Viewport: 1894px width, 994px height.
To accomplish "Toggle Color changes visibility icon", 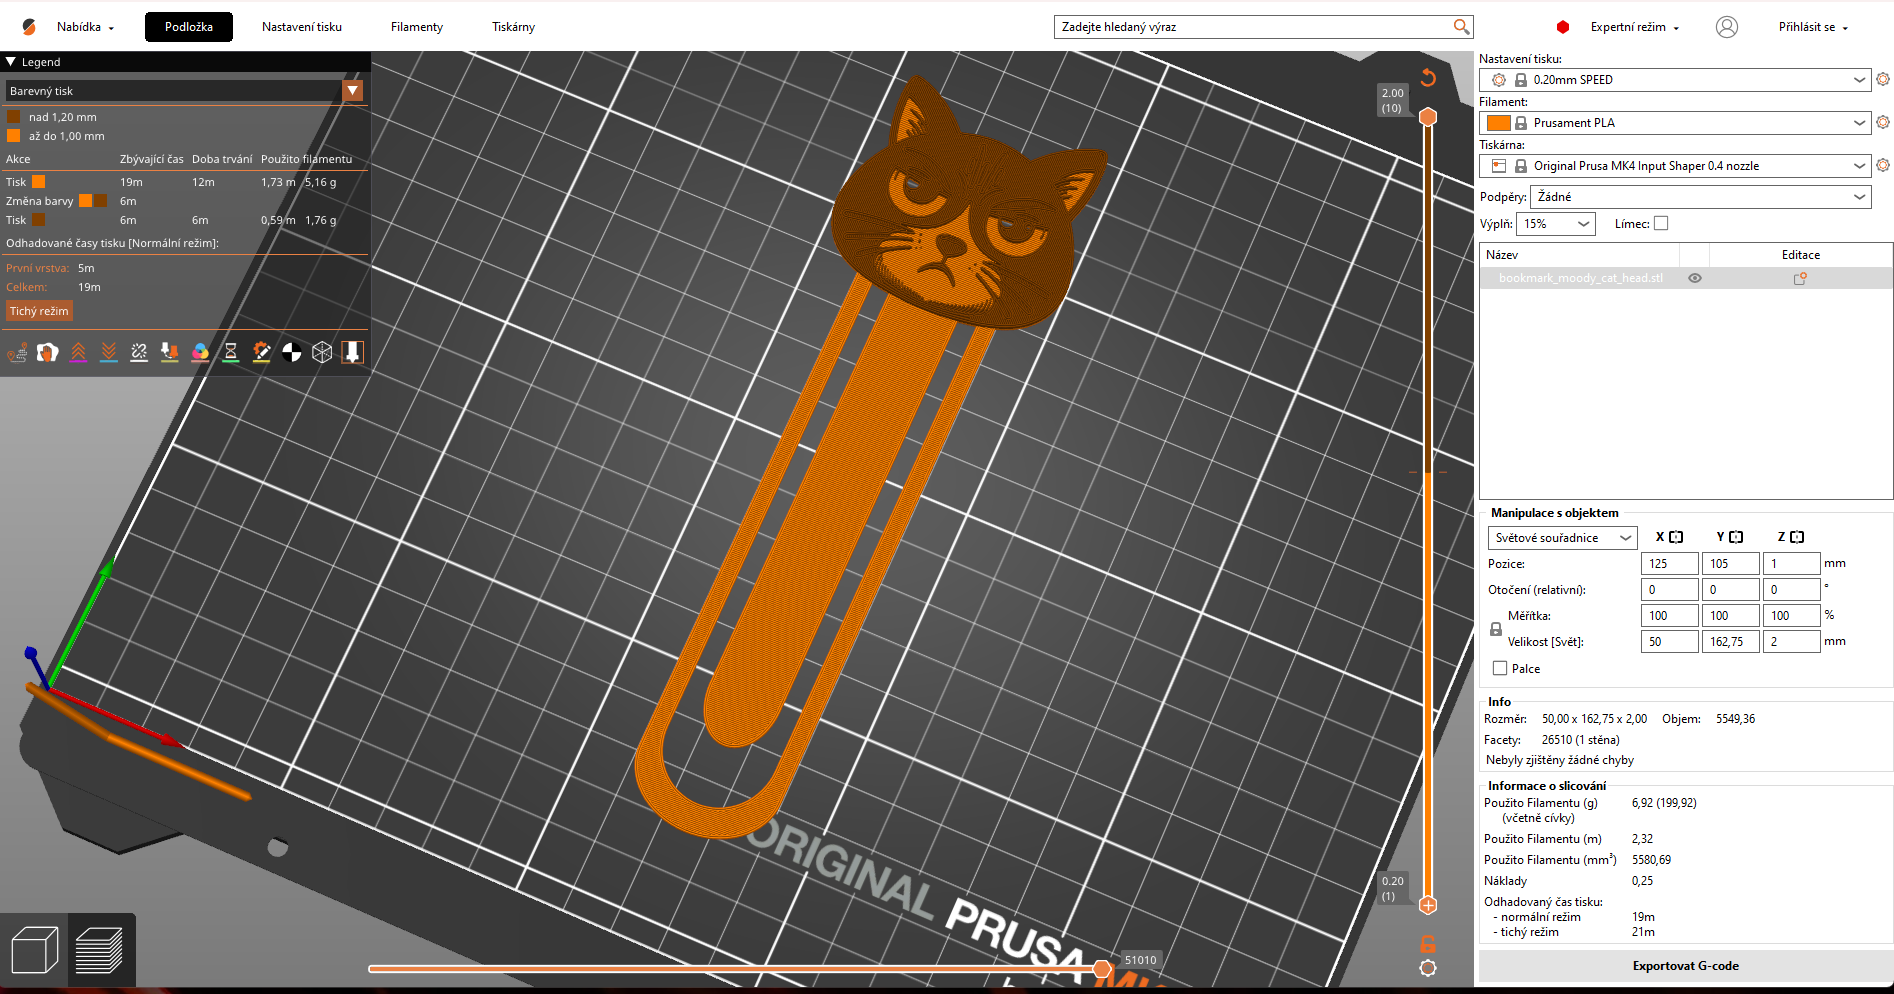I will coord(200,352).
